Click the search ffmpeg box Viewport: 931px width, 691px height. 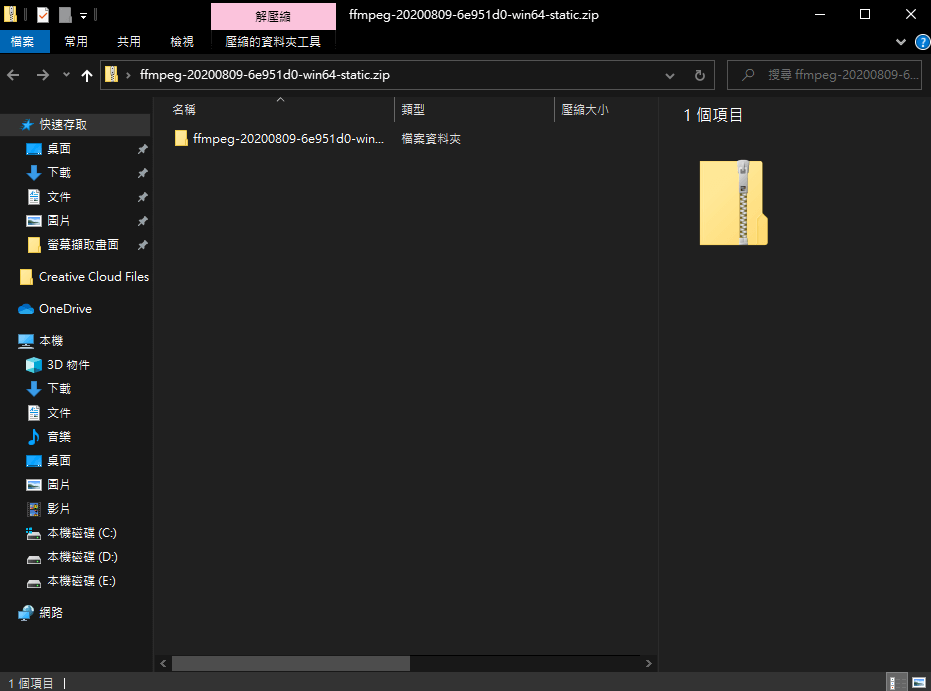click(824, 75)
